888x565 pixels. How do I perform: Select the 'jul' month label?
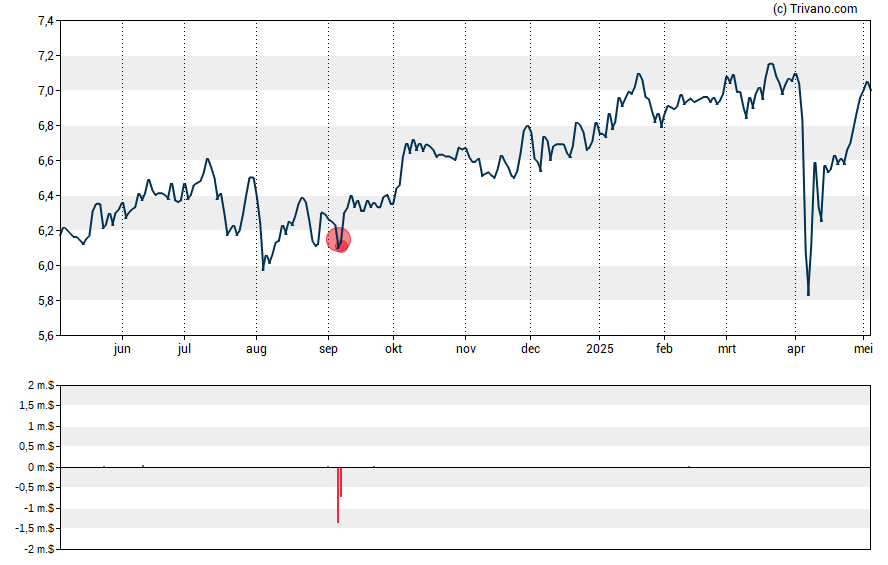184,349
